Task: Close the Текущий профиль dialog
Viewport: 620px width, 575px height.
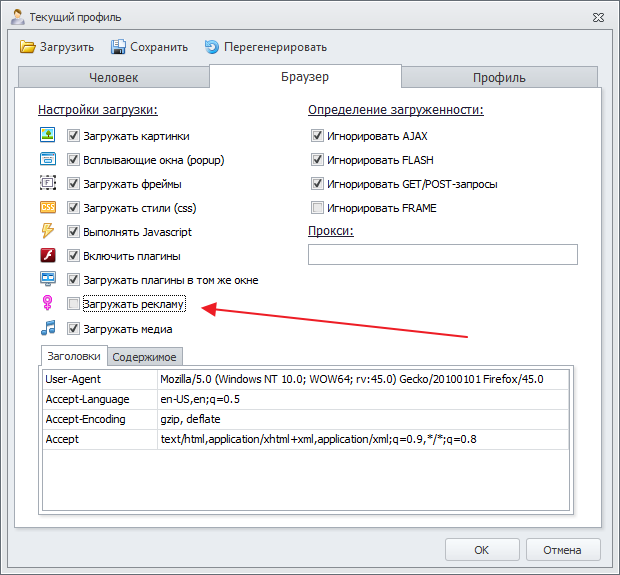Action: point(598,17)
